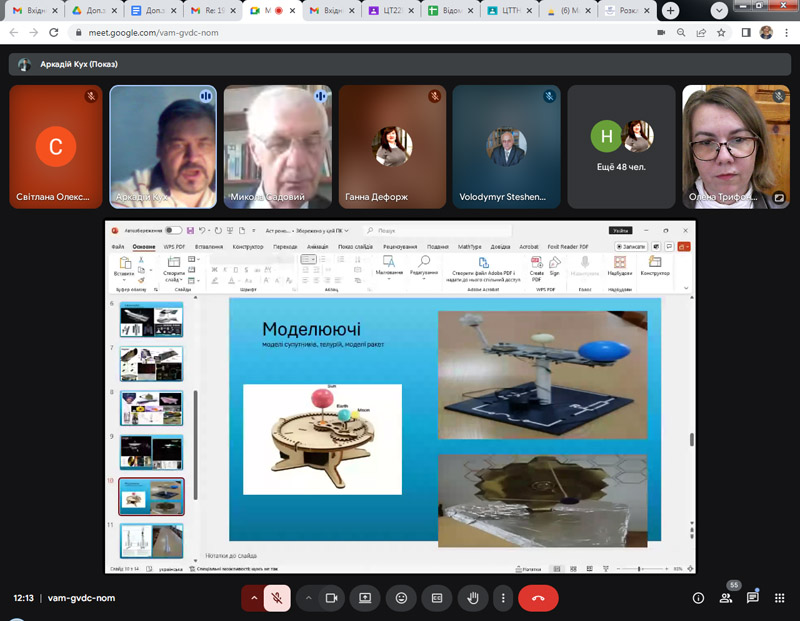Open the three-dot more options menu

(x=503, y=598)
